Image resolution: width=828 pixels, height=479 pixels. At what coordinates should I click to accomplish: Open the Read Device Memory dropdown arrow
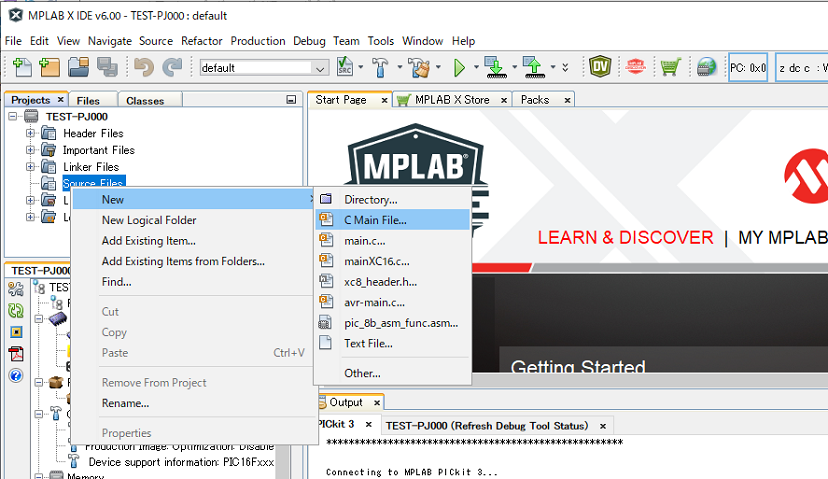[x=553, y=67]
